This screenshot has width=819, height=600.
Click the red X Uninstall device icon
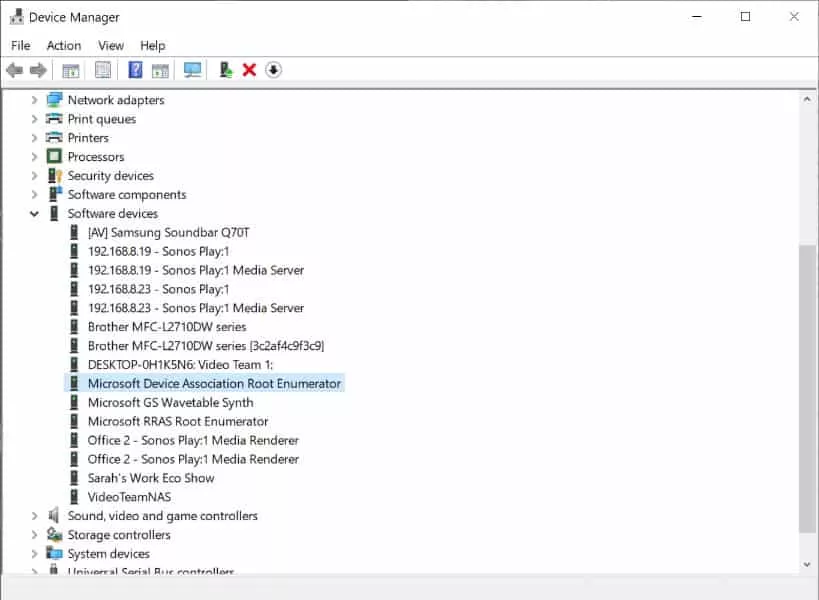[250, 70]
